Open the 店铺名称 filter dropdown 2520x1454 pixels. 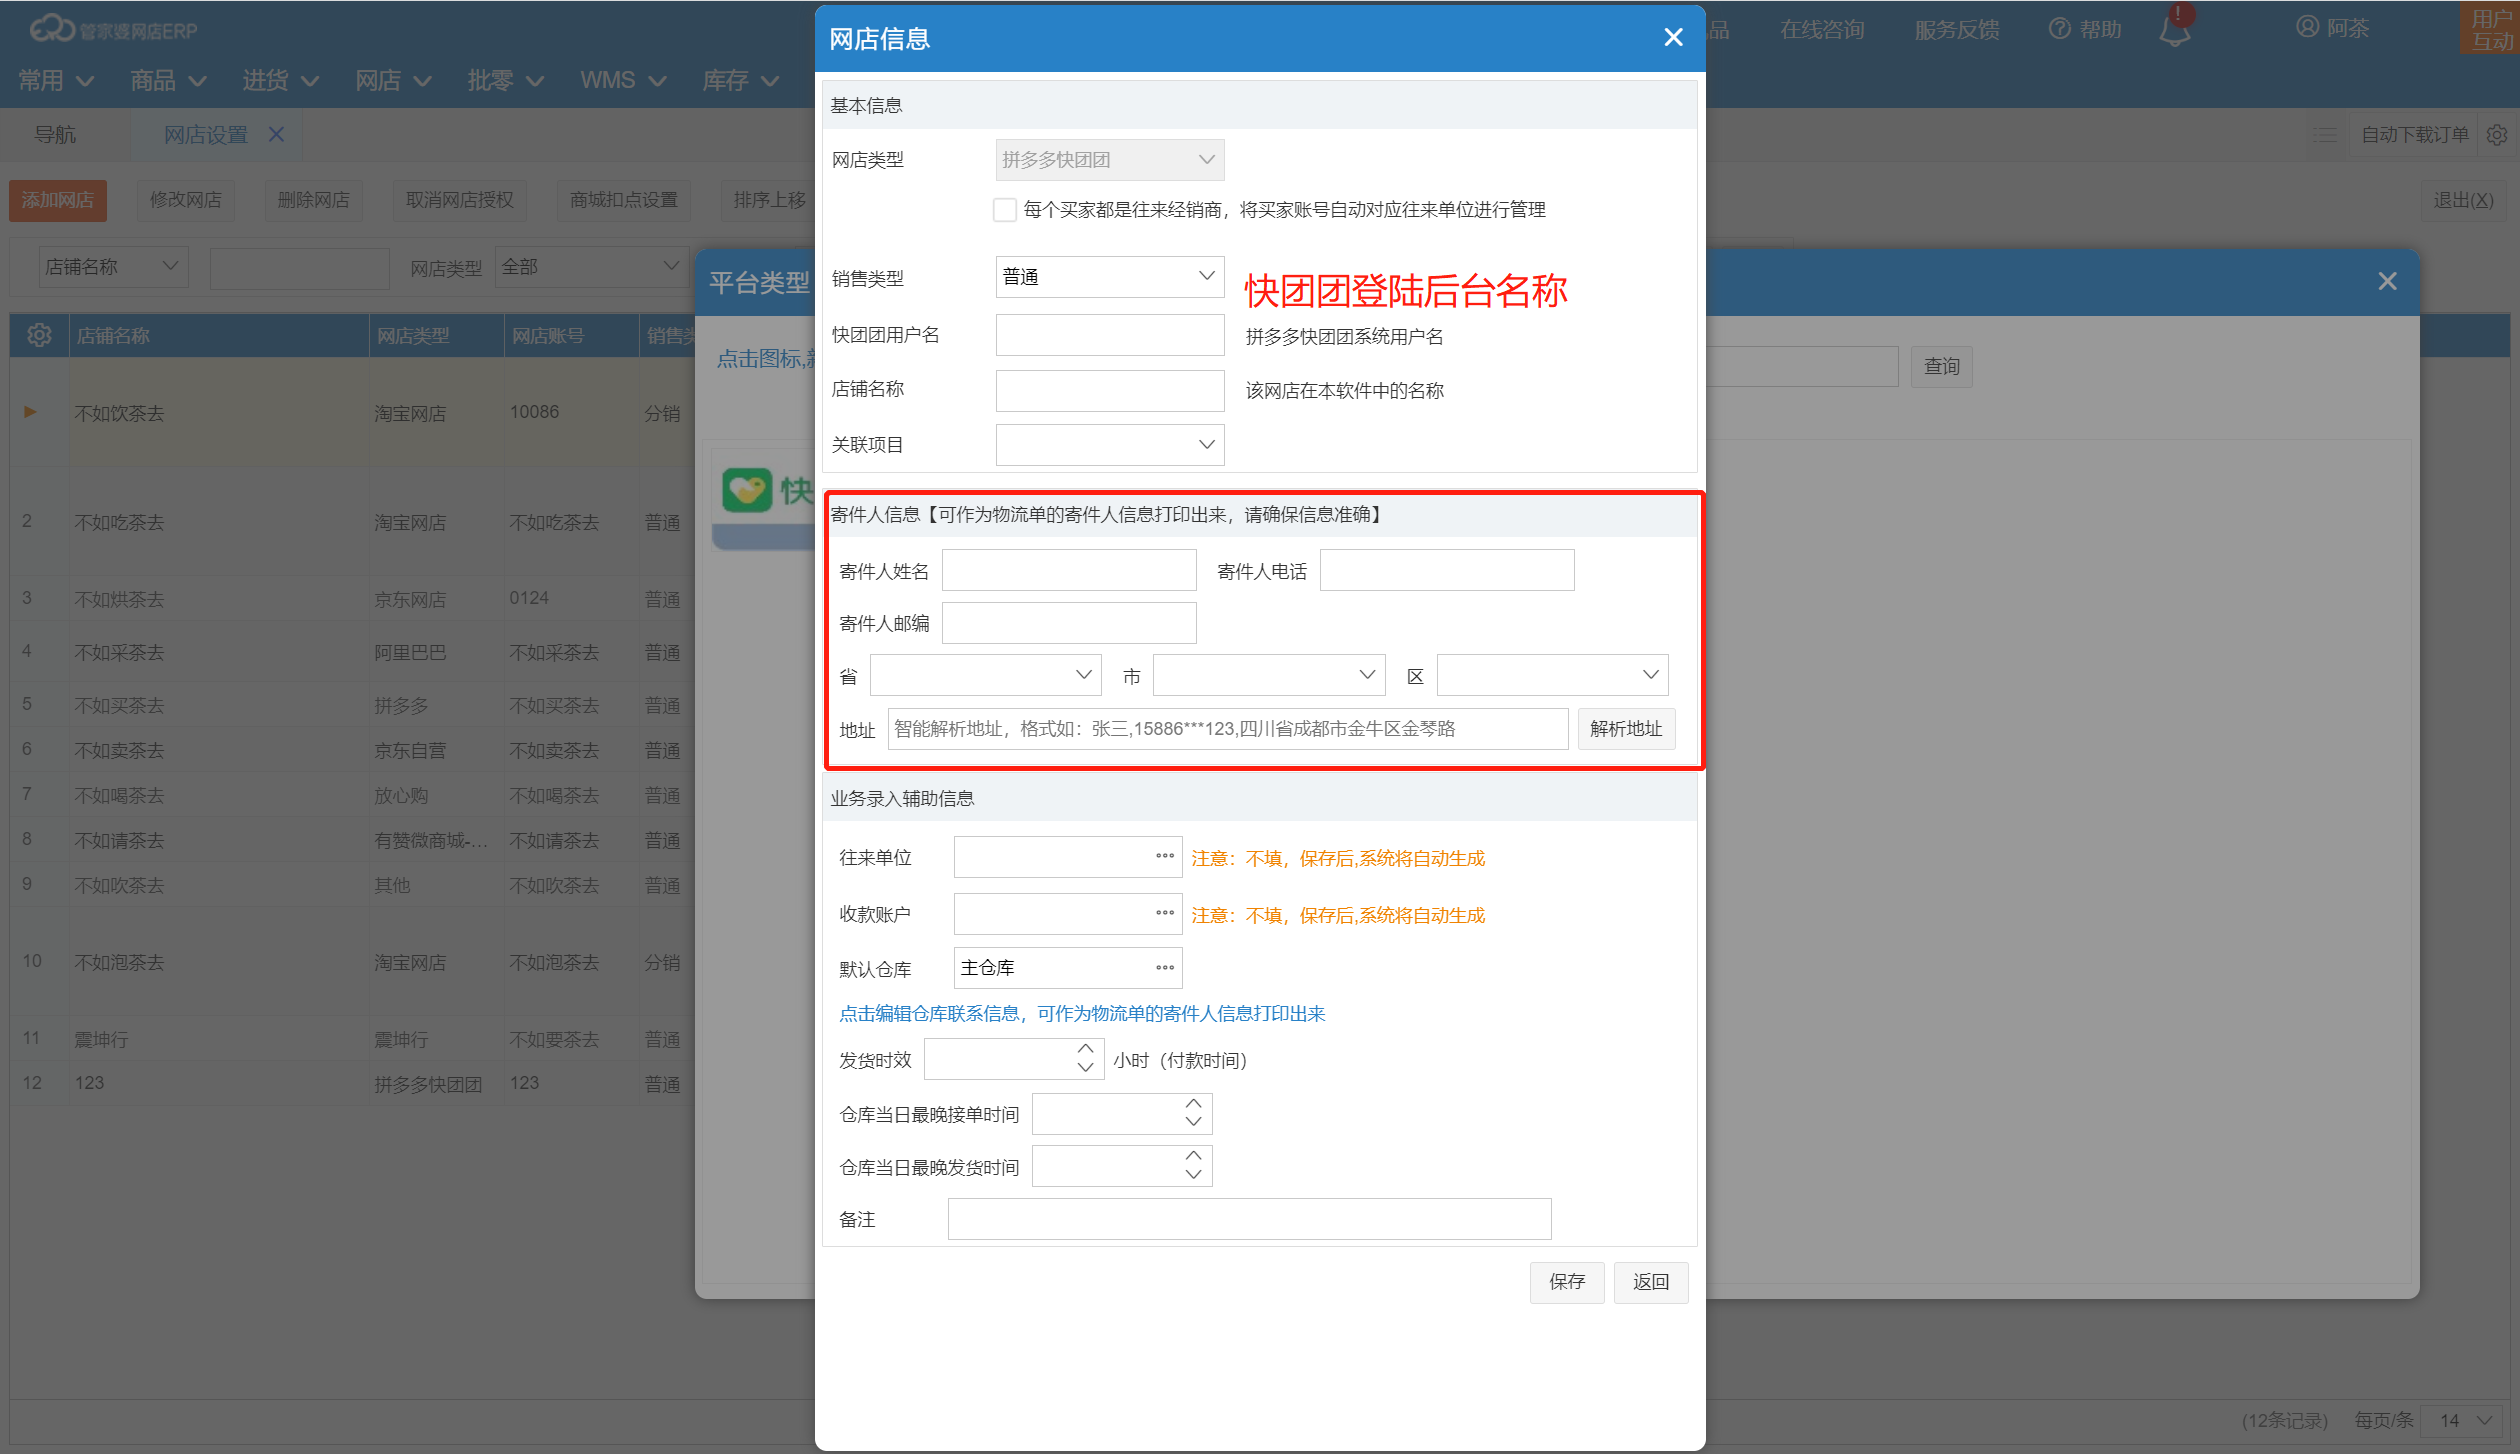[113, 267]
